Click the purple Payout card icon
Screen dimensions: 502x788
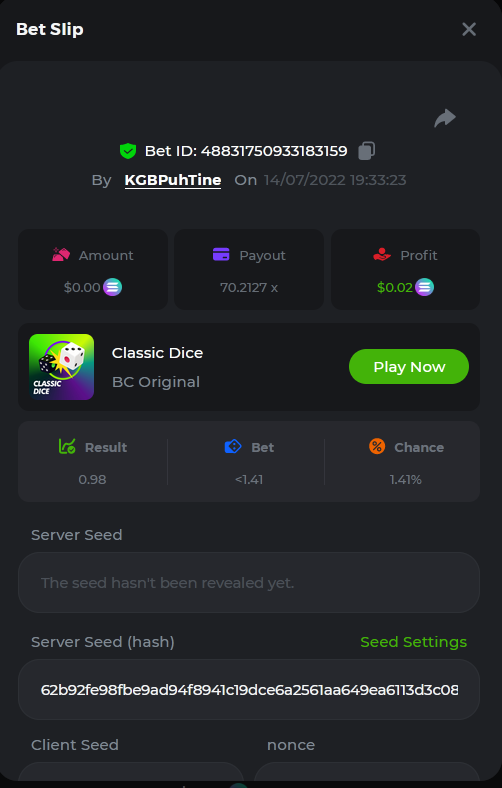coord(221,255)
